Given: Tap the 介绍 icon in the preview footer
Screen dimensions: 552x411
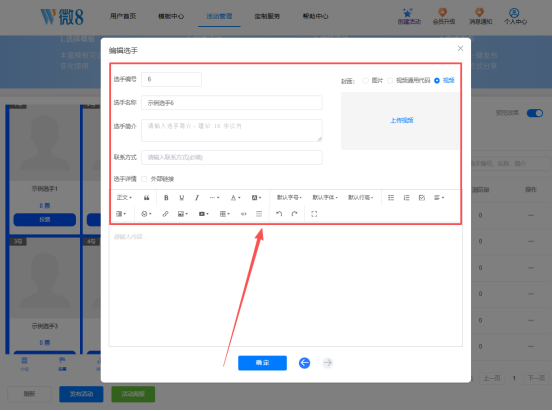Looking at the screenshot, I should tap(24, 364).
